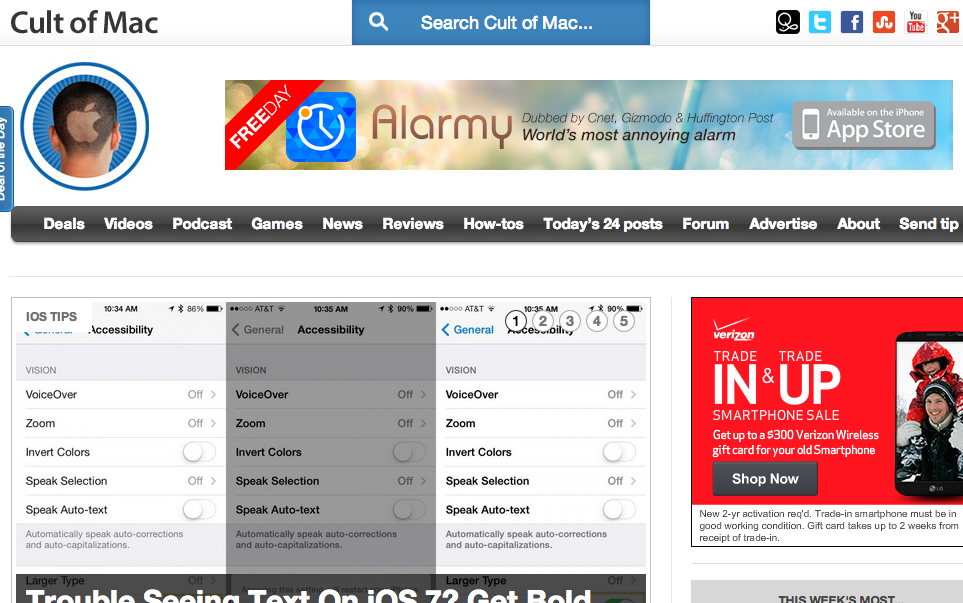Screen dimensions: 963x603
Task: Expand VoiceOver chevron in the blue-General screenshot
Action: coord(633,394)
